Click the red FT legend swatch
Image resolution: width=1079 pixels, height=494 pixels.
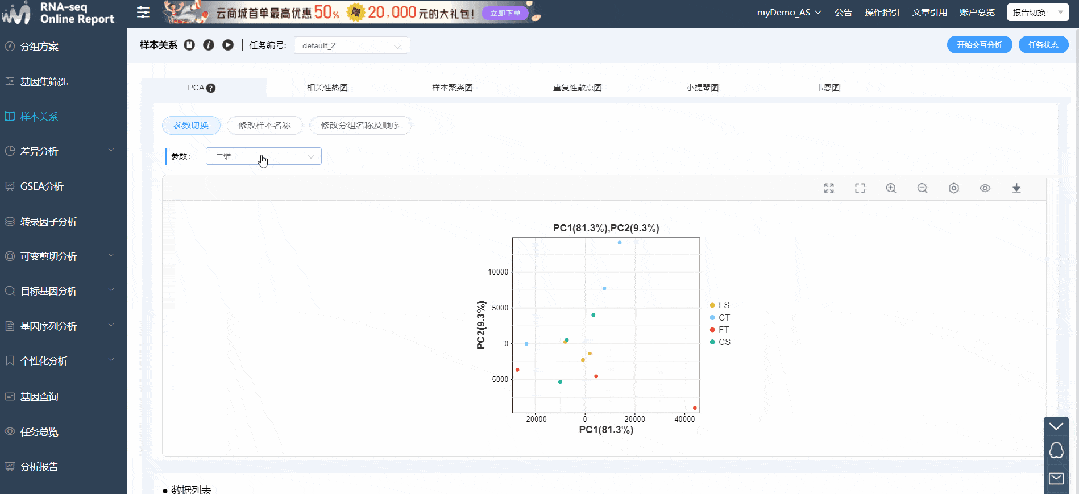712,330
